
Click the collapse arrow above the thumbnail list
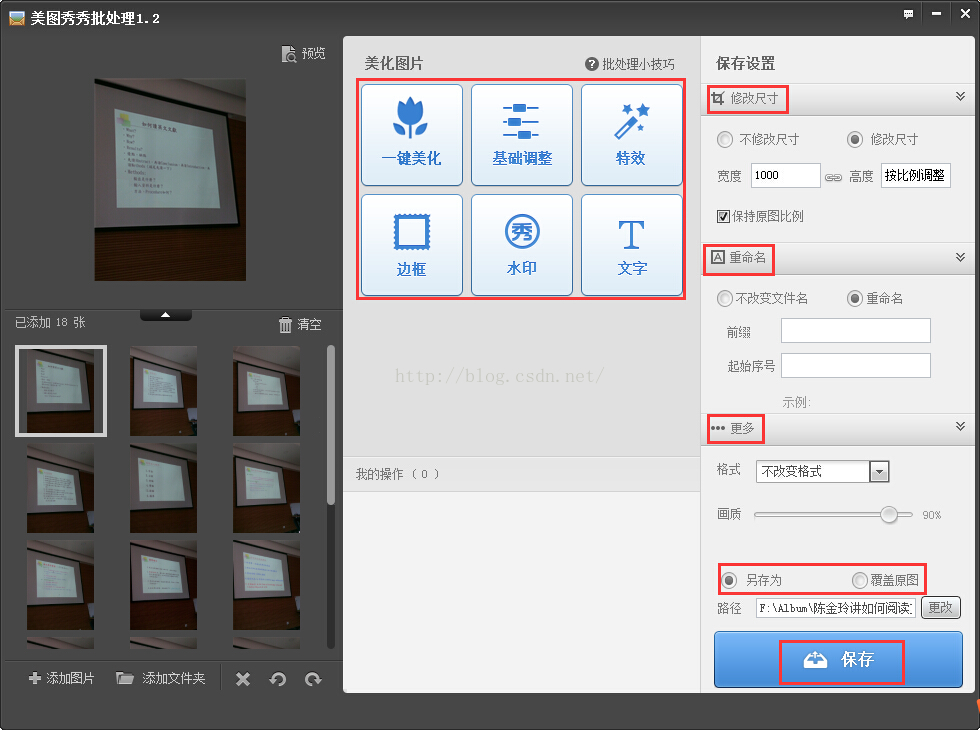click(166, 315)
